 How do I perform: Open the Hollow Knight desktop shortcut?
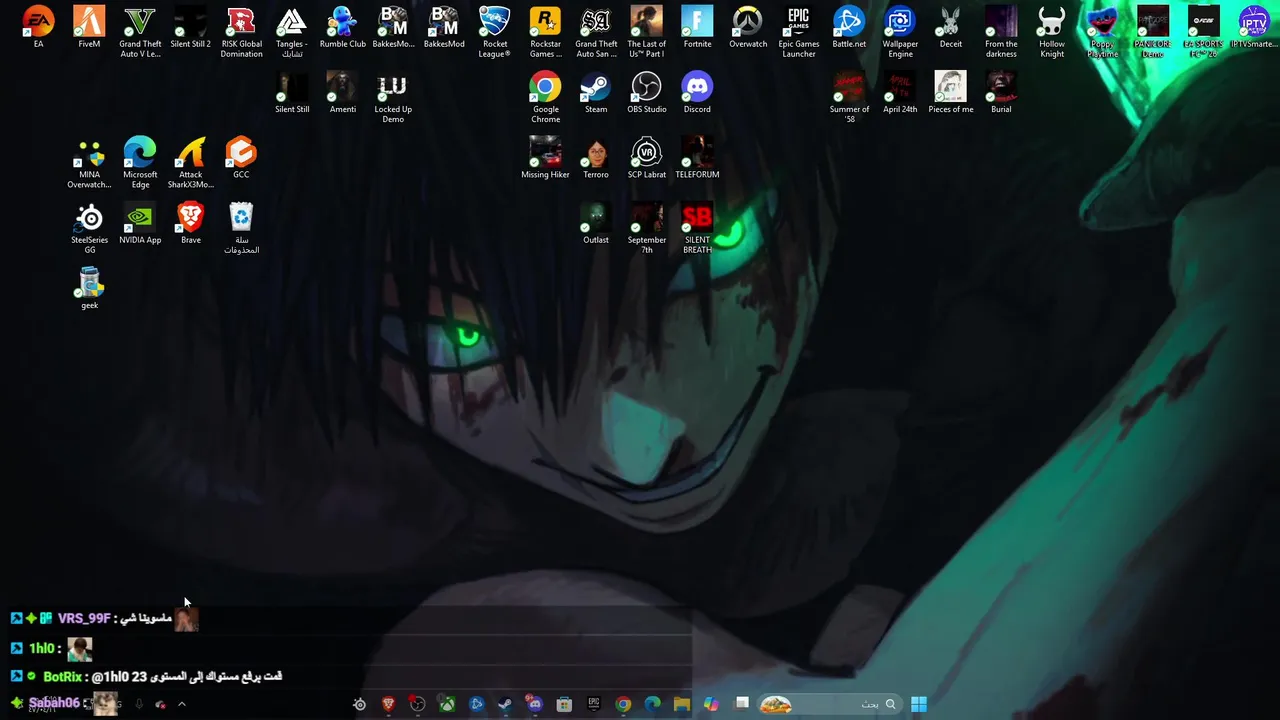1052,32
